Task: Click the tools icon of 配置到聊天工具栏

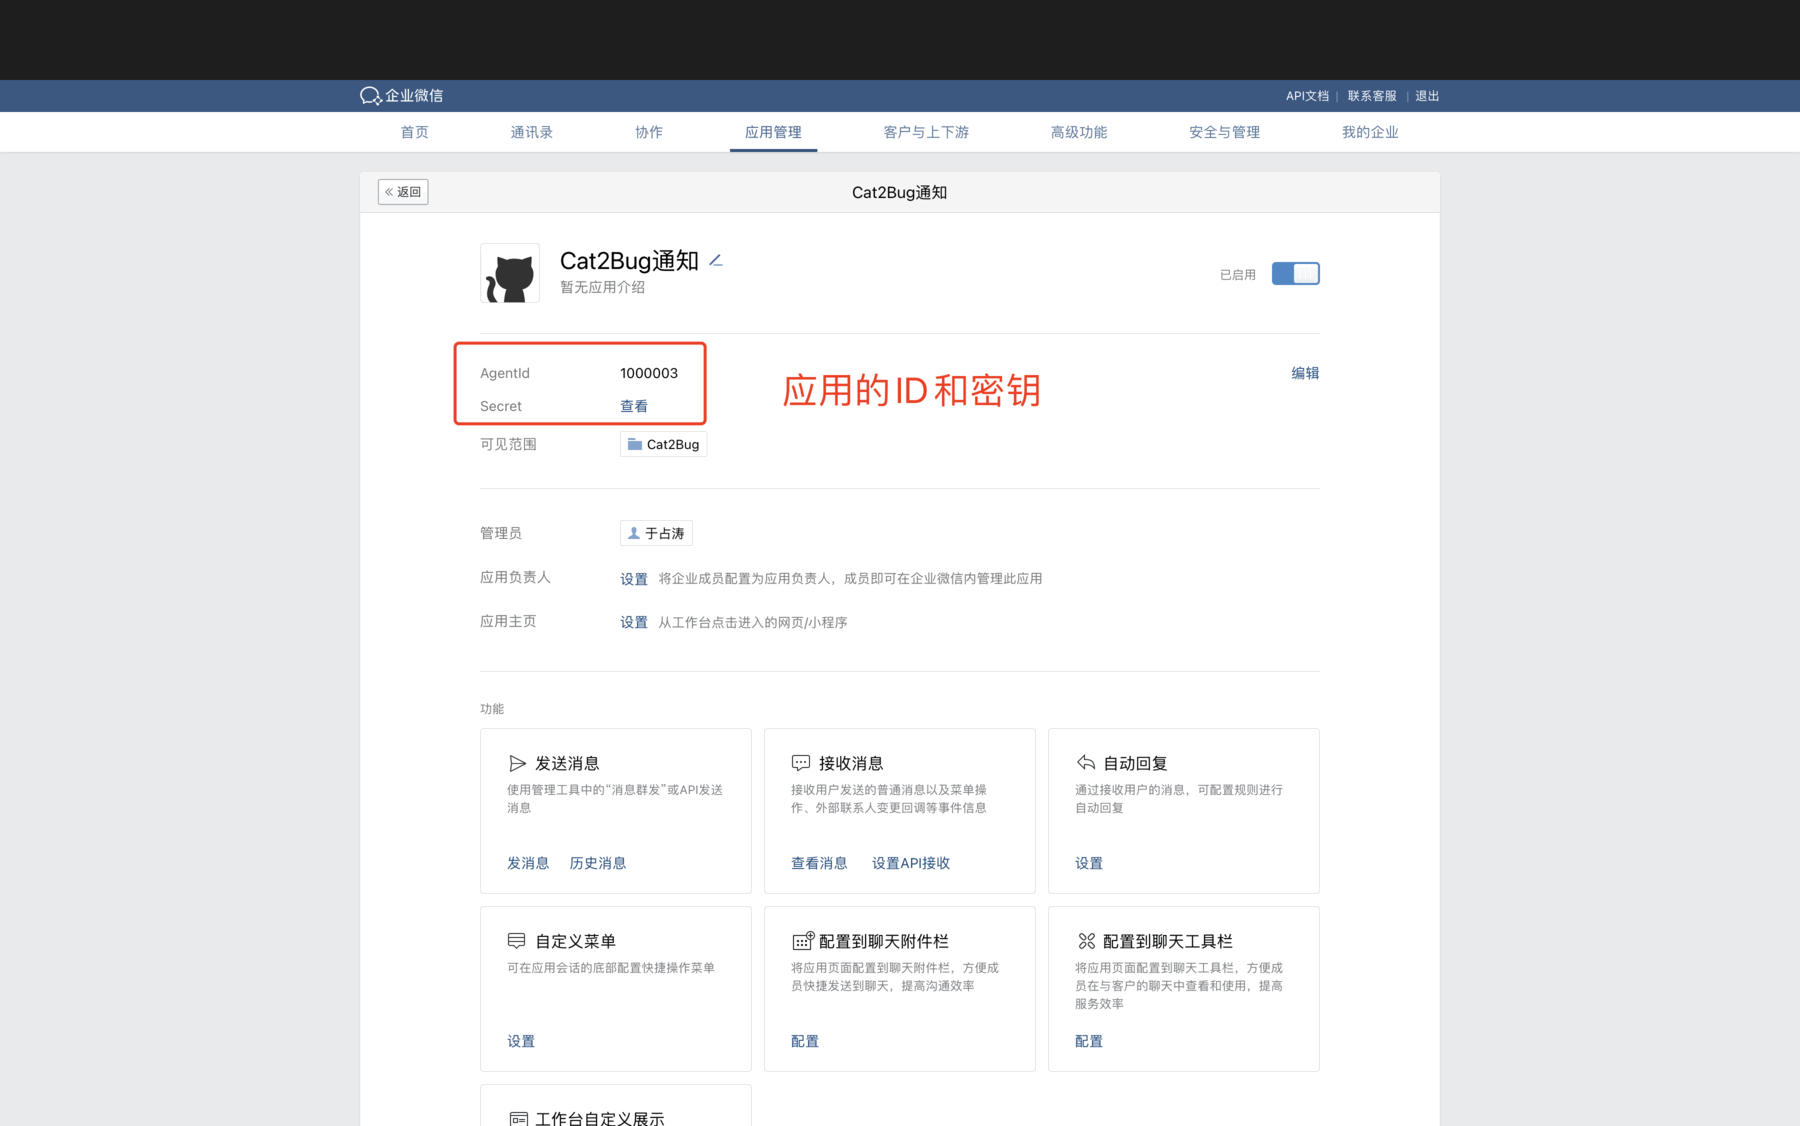Action: [1086, 941]
